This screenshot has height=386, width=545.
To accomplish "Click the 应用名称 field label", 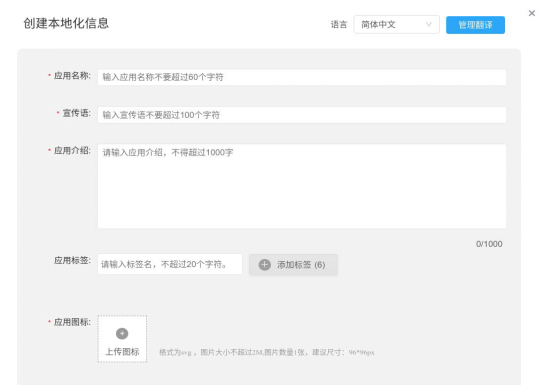I will click(72, 76).
